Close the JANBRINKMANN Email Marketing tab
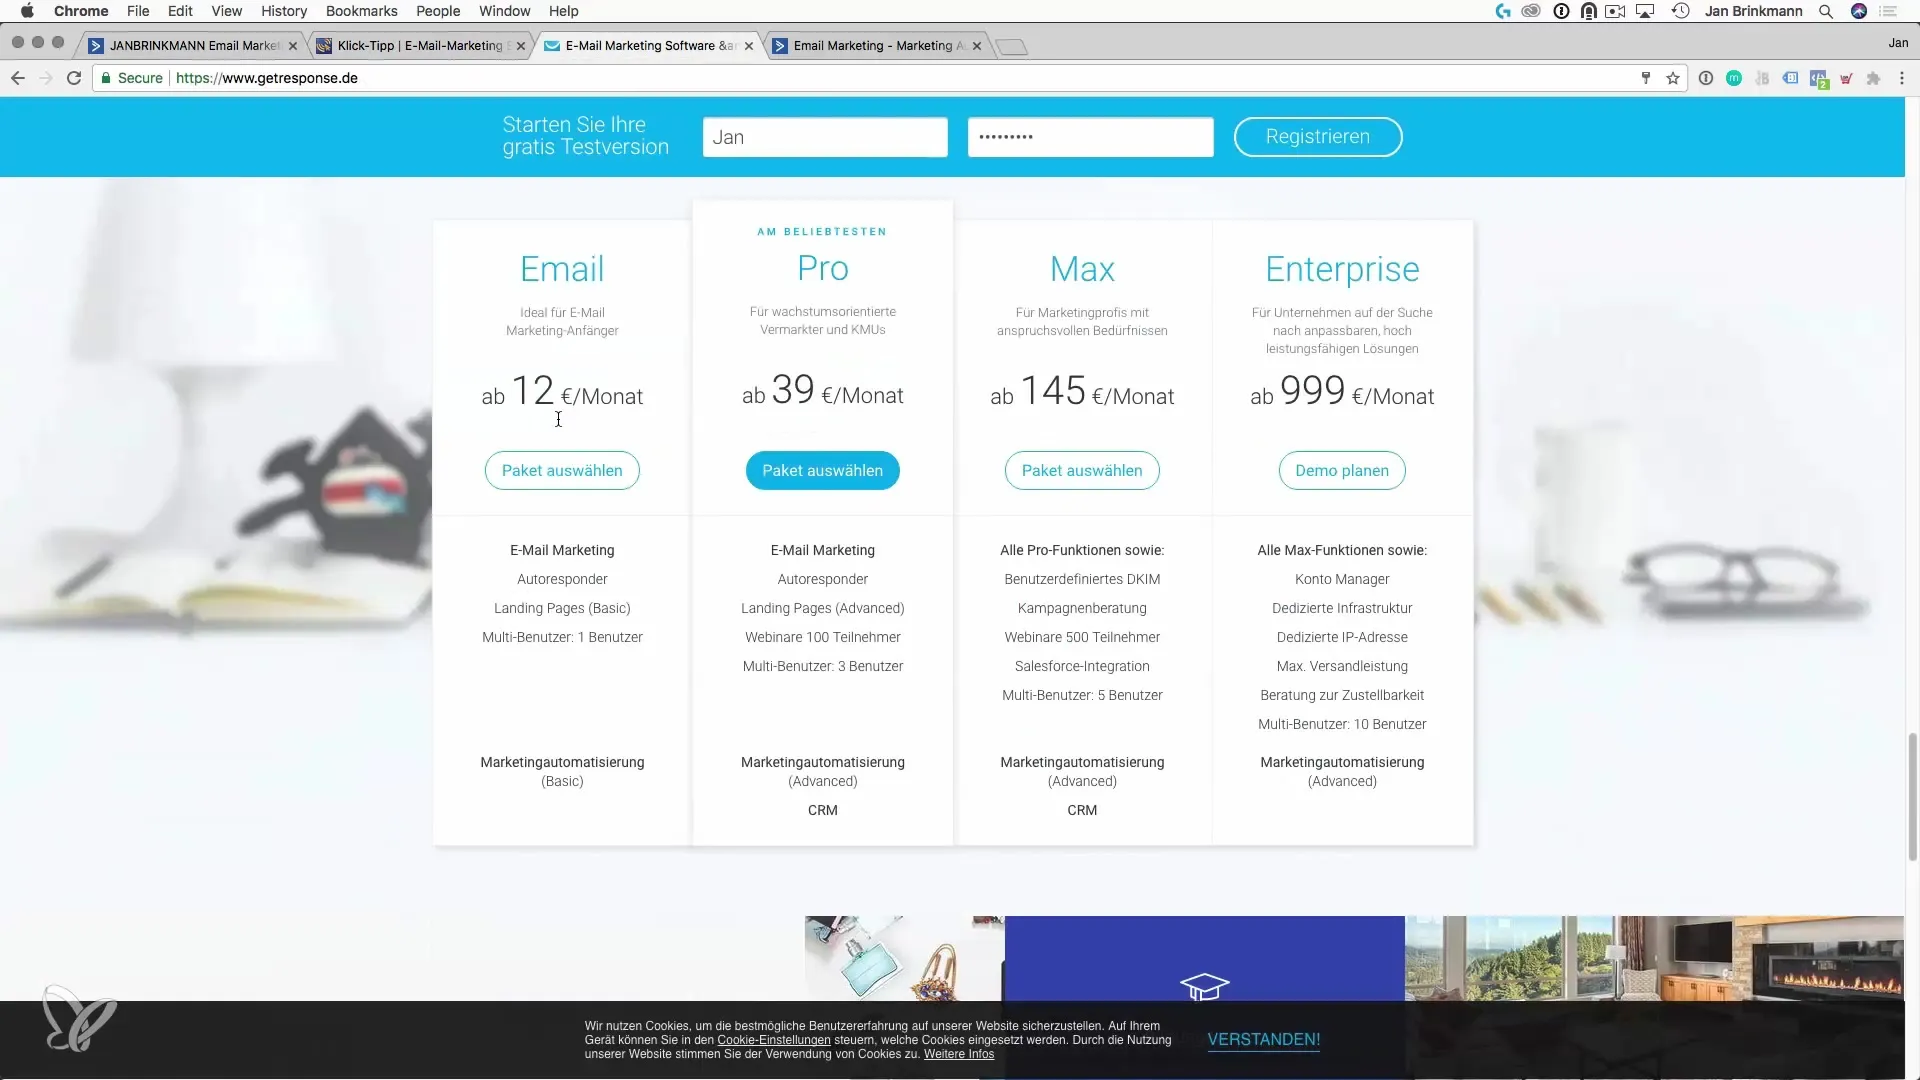 coord(293,46)
